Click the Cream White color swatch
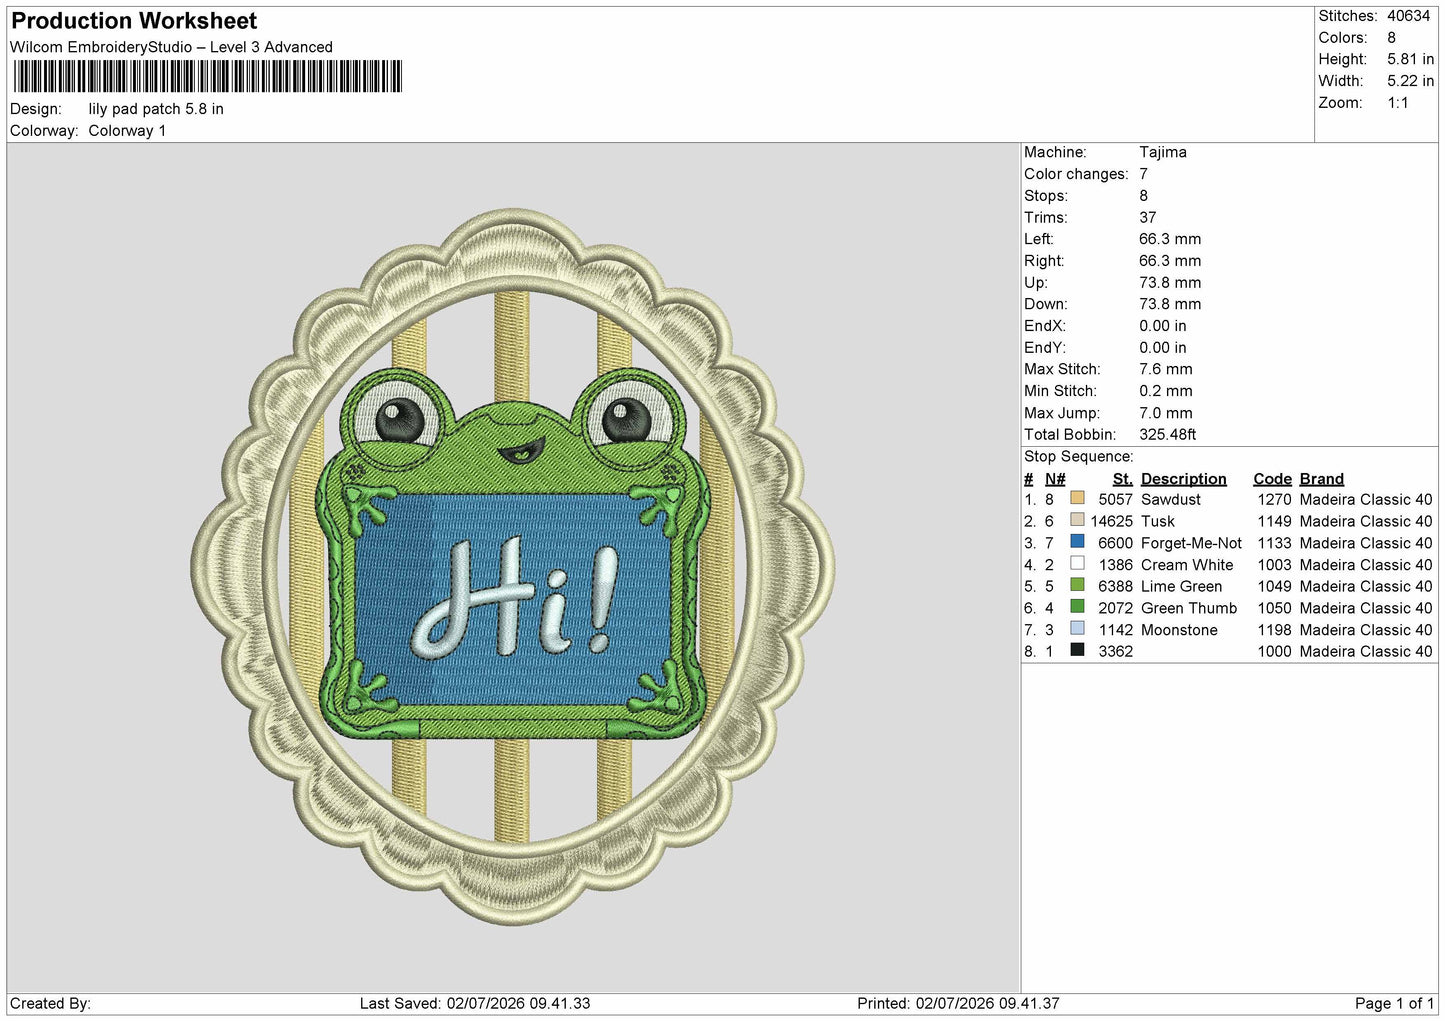This screenshot has width=1445, height=1021. click(1077, 564)
